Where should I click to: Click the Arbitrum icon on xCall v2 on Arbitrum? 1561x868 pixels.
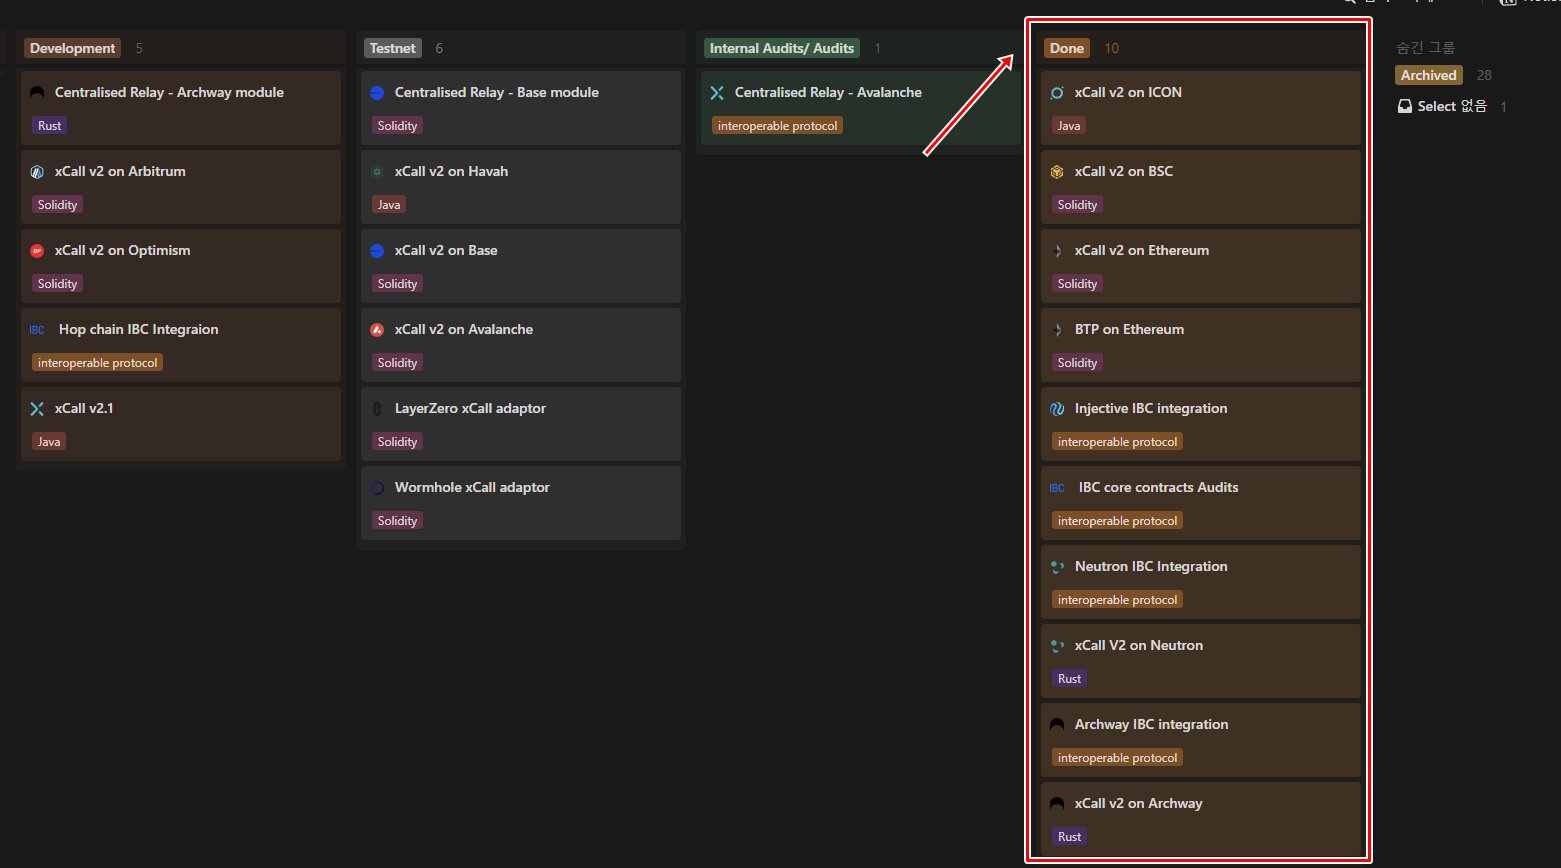37,172
